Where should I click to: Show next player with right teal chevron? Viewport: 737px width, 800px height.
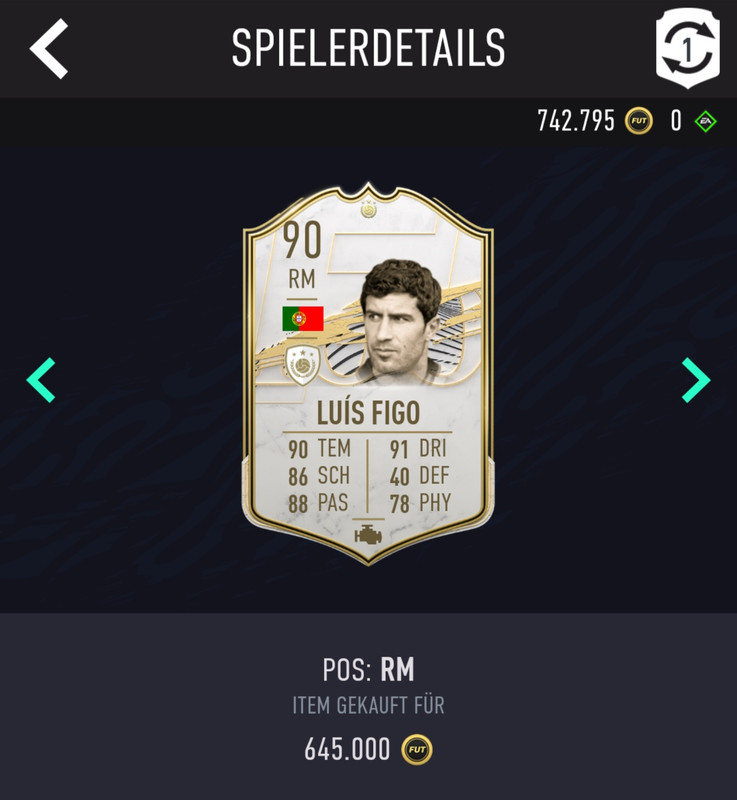tap(696, 380)
